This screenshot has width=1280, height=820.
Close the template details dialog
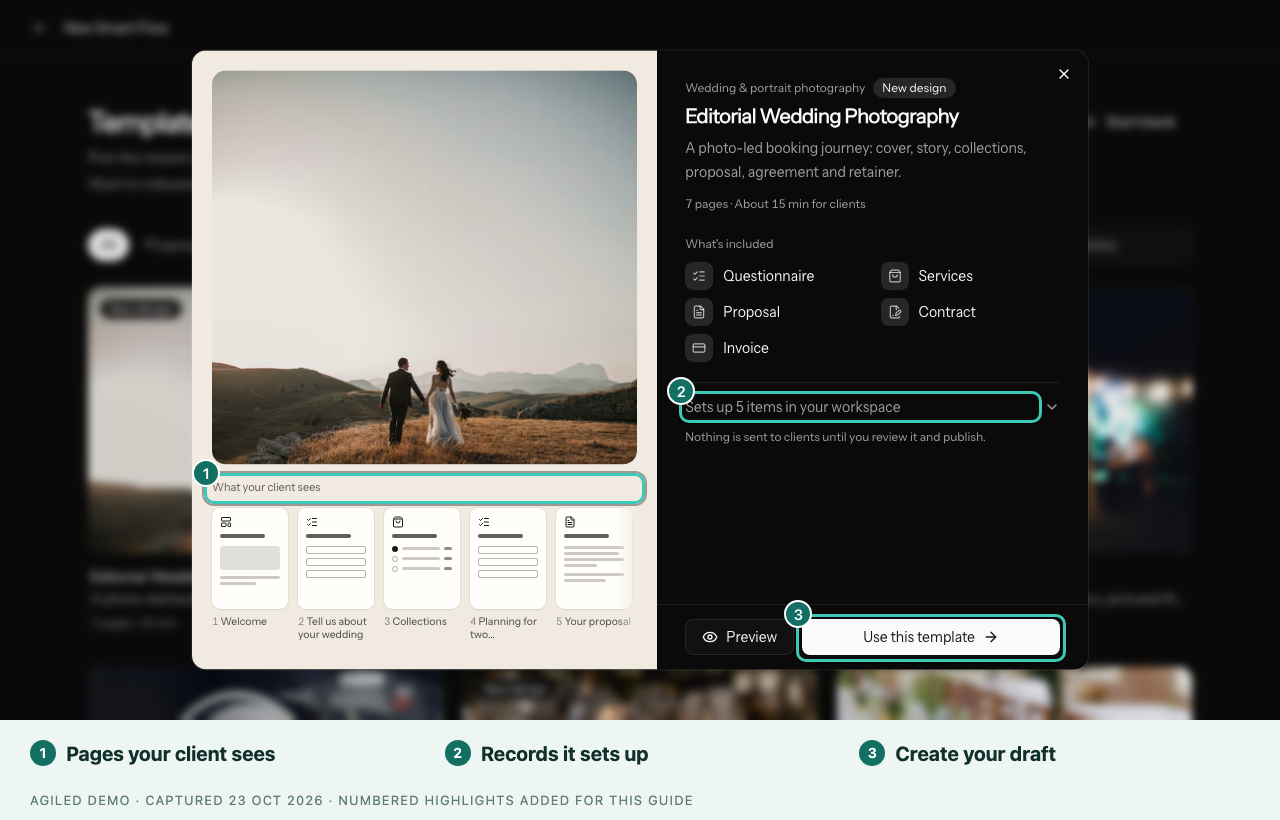(1064, 74)
